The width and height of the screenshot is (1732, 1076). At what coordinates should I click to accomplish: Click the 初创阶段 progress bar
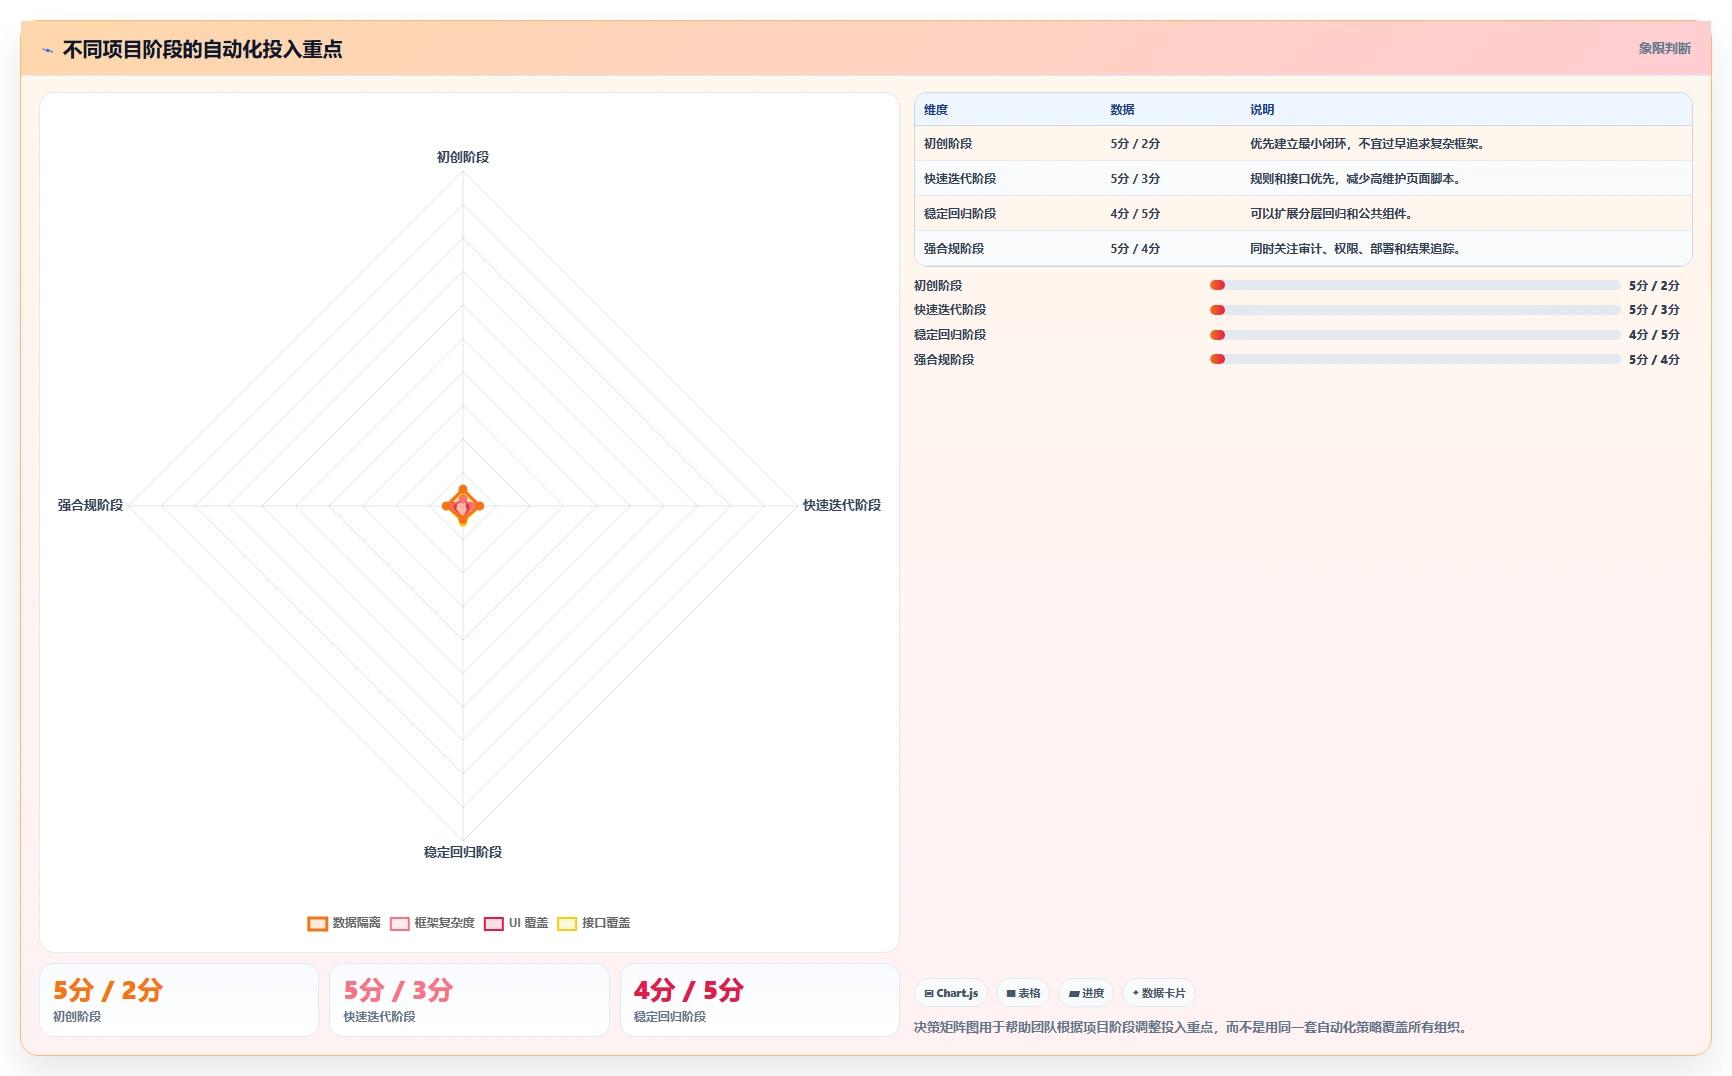(1415, 286)
